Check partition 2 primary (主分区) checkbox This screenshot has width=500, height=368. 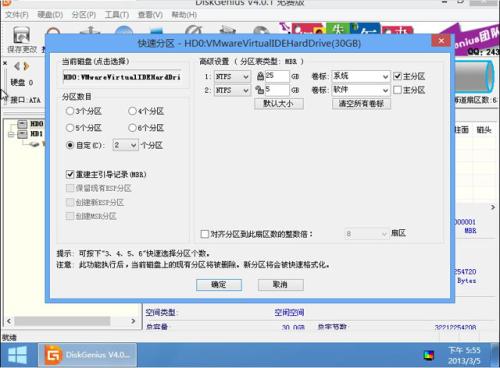coord(397,90)
